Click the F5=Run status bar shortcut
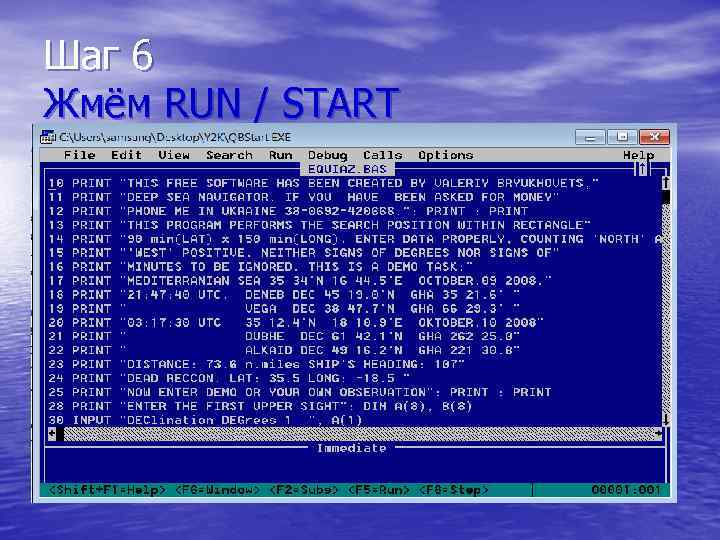The image size is (720, 540). point(379,490)
